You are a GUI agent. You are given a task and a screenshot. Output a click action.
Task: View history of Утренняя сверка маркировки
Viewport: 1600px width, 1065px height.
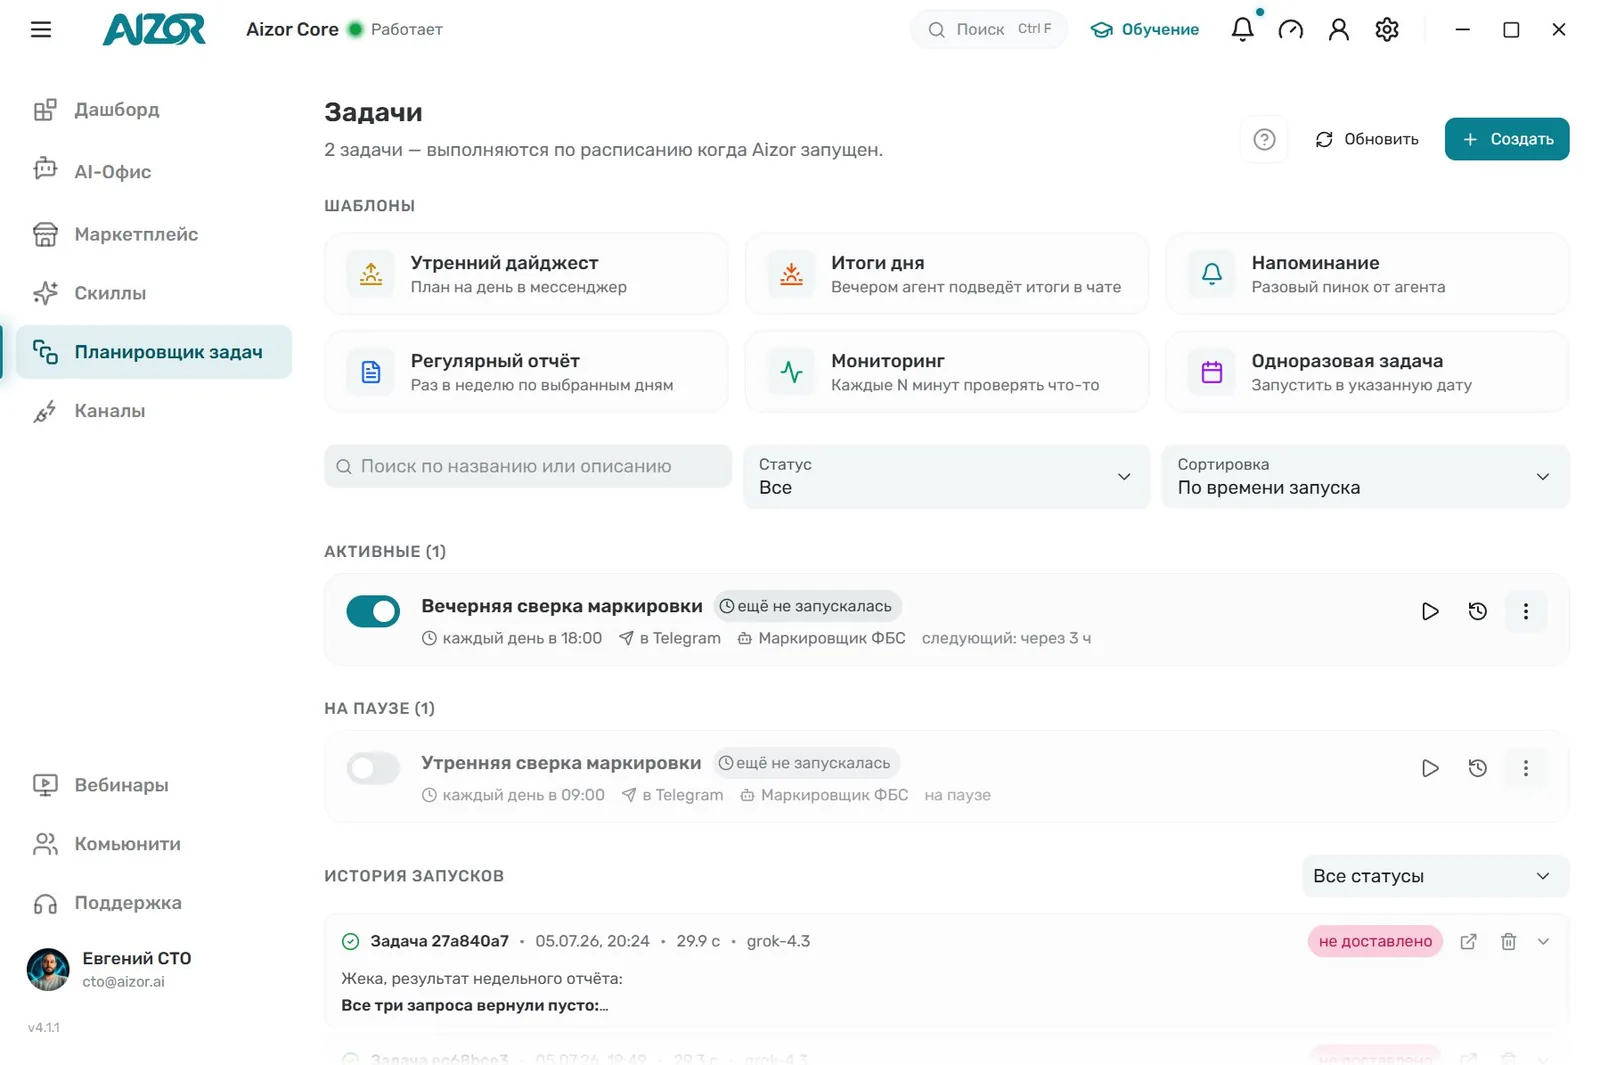click(1477, 768)
